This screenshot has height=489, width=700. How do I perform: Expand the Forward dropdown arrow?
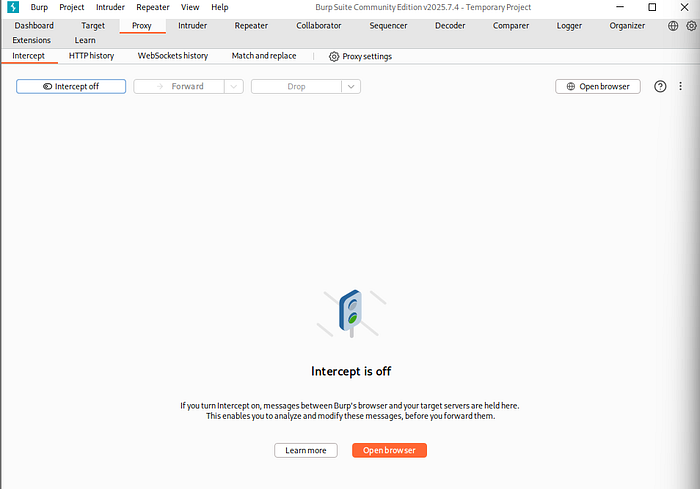pyautogui.click(x=234, y=86)
